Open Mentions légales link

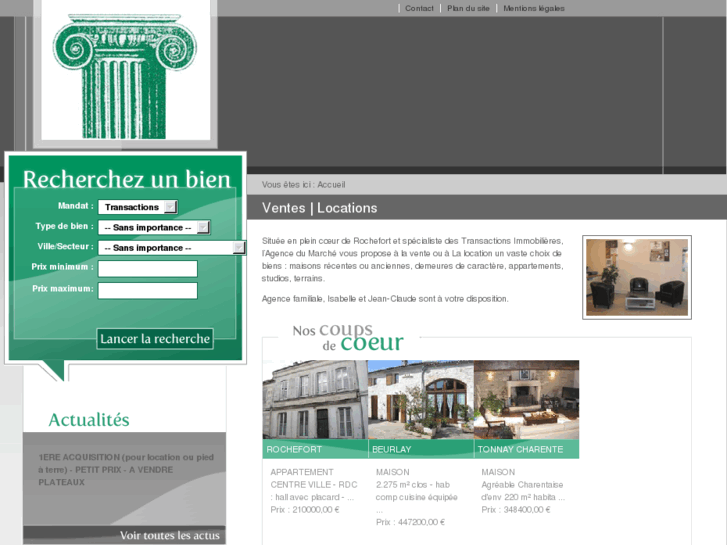[534, 8]
